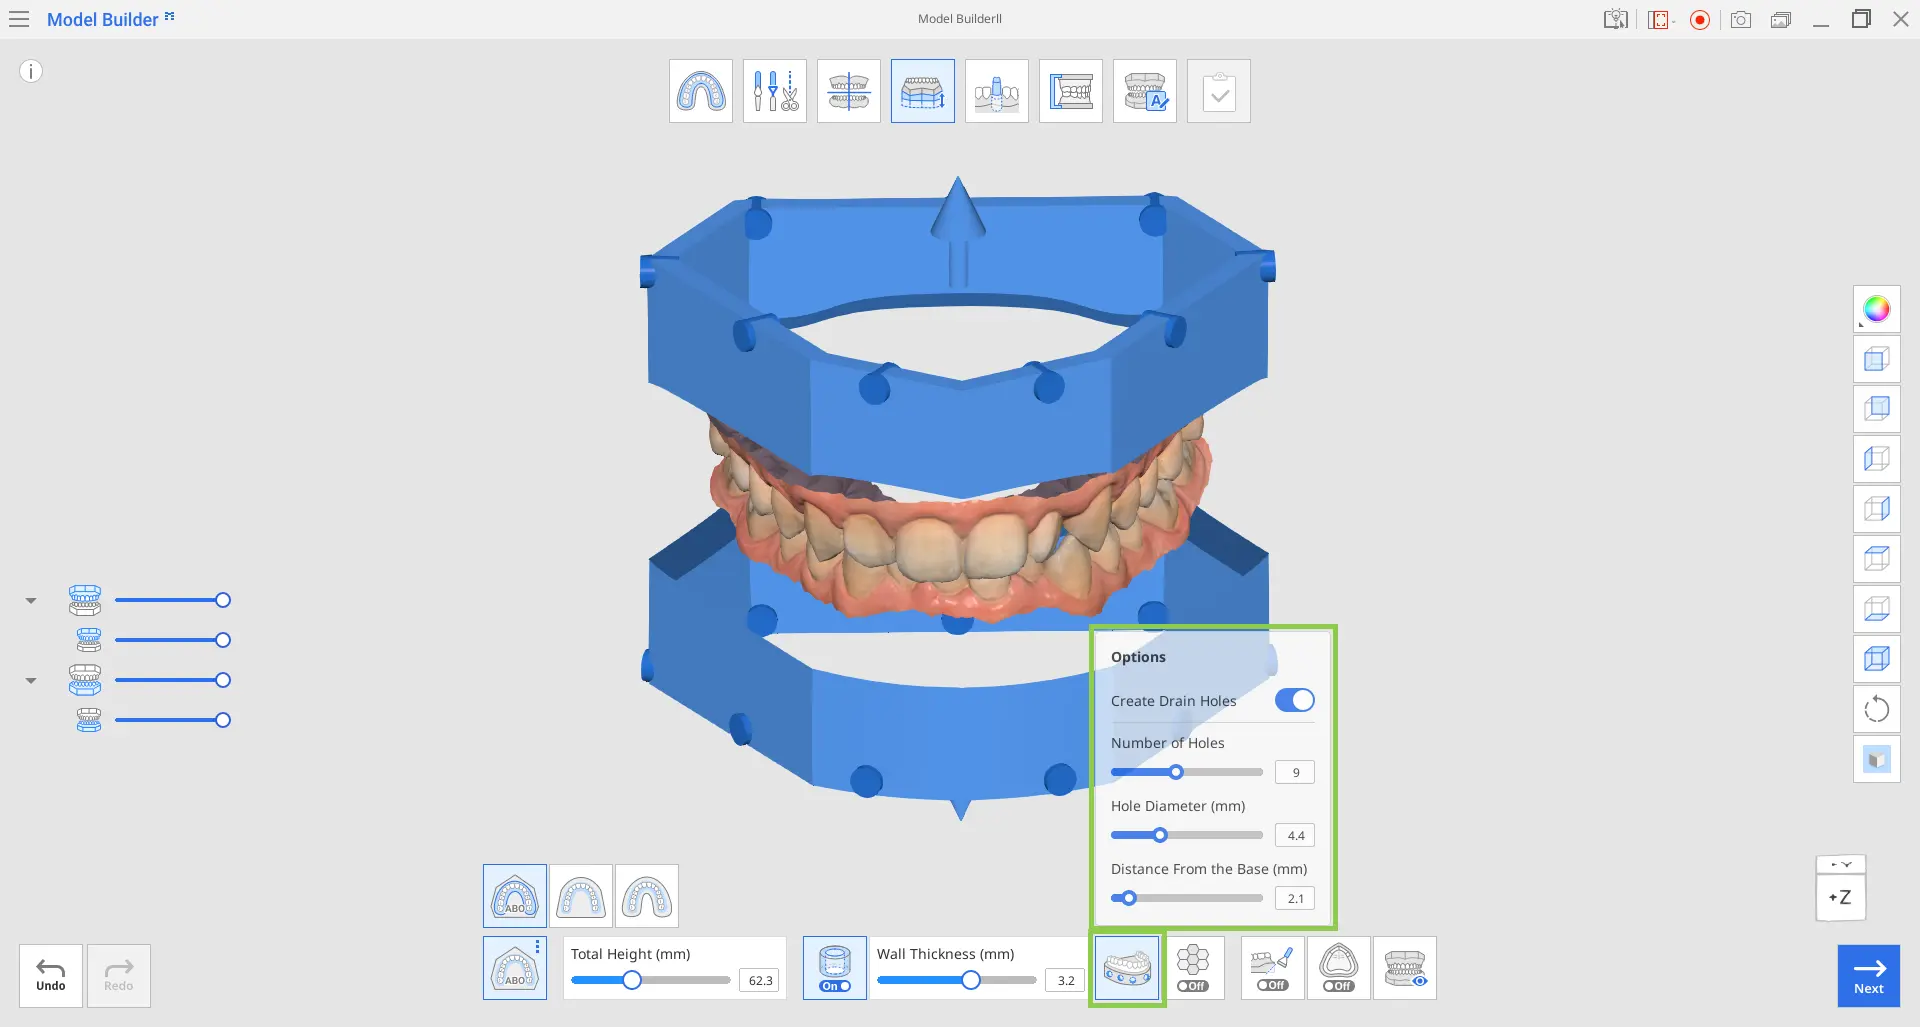Click the complete checkmark step
The height and width of the screenshot is (1027, 1920).
(1219, 91)
